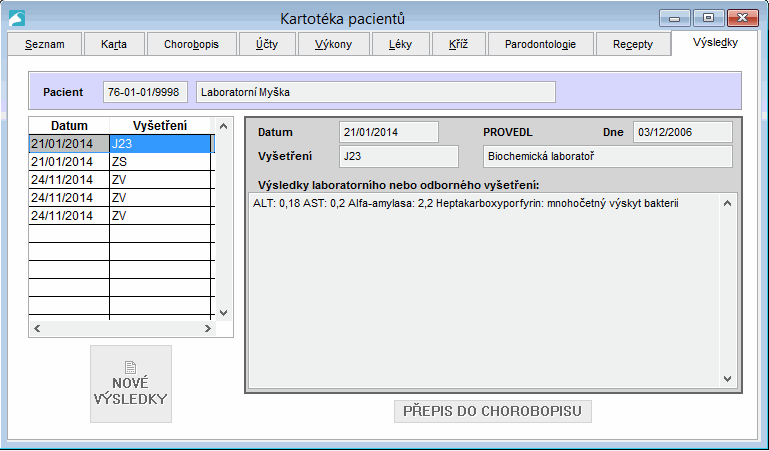
Task: Select the Výkony tab
Action: (331, 45)
